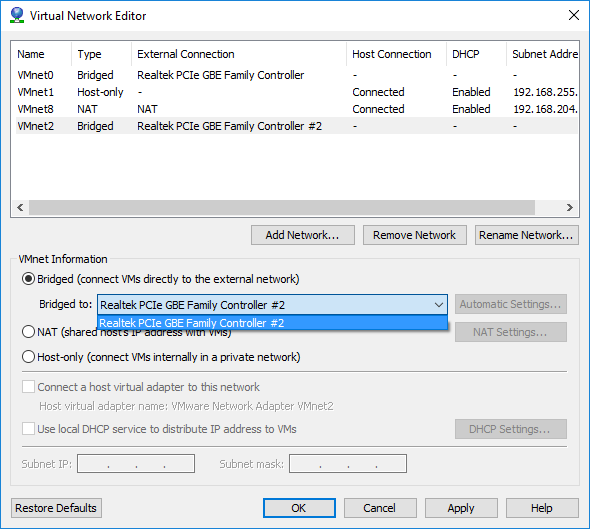Screen dimensions: 590x529
Task: Click the network list scroll right arrow
Action: click(x=570, y=207)
